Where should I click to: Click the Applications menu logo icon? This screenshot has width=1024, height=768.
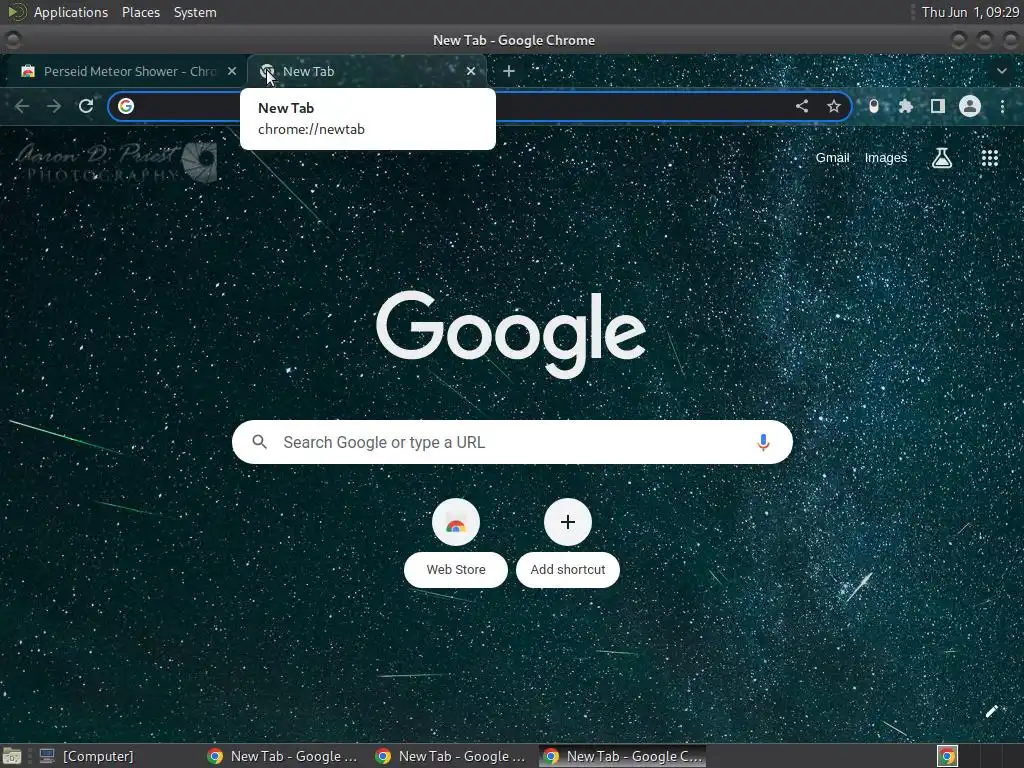tap(16, 12)
